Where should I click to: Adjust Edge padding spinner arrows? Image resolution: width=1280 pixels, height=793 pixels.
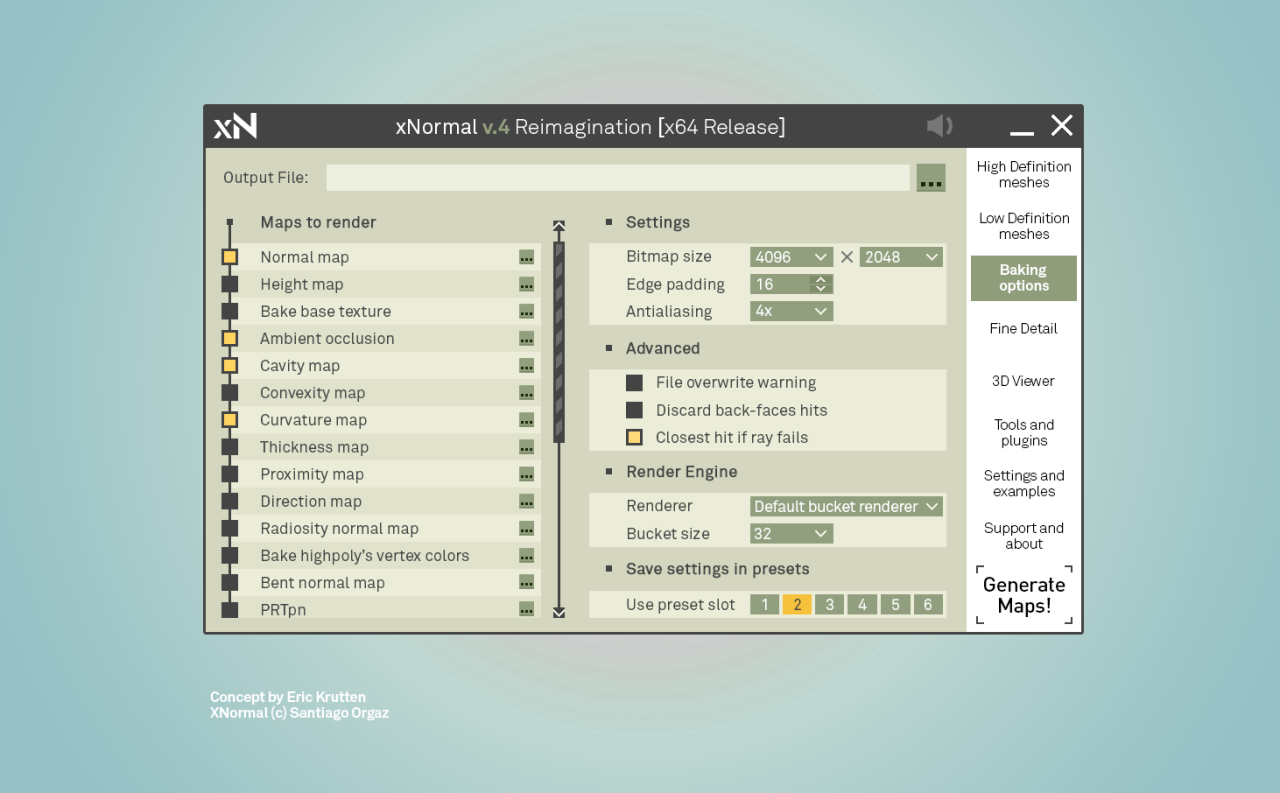click(821, 284)
